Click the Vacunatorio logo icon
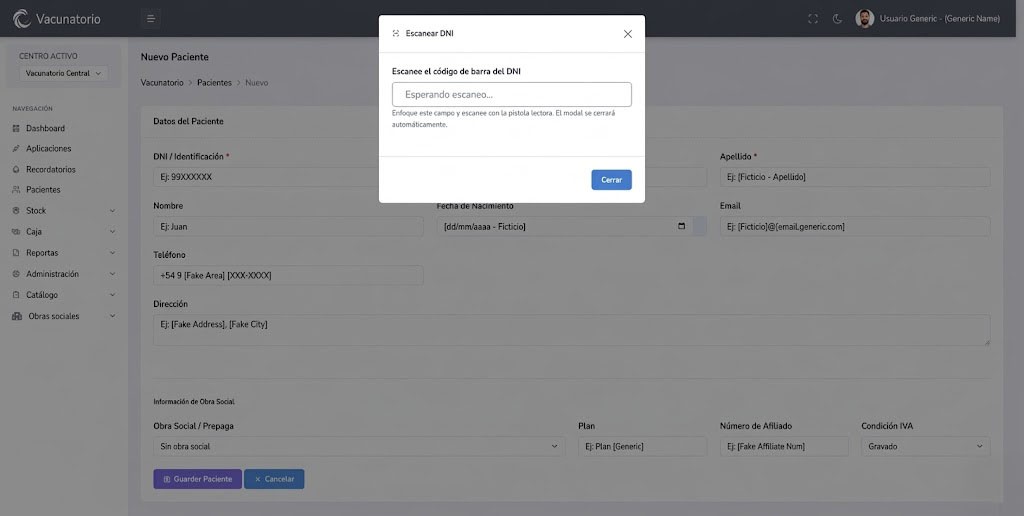 tap(21, 18)
